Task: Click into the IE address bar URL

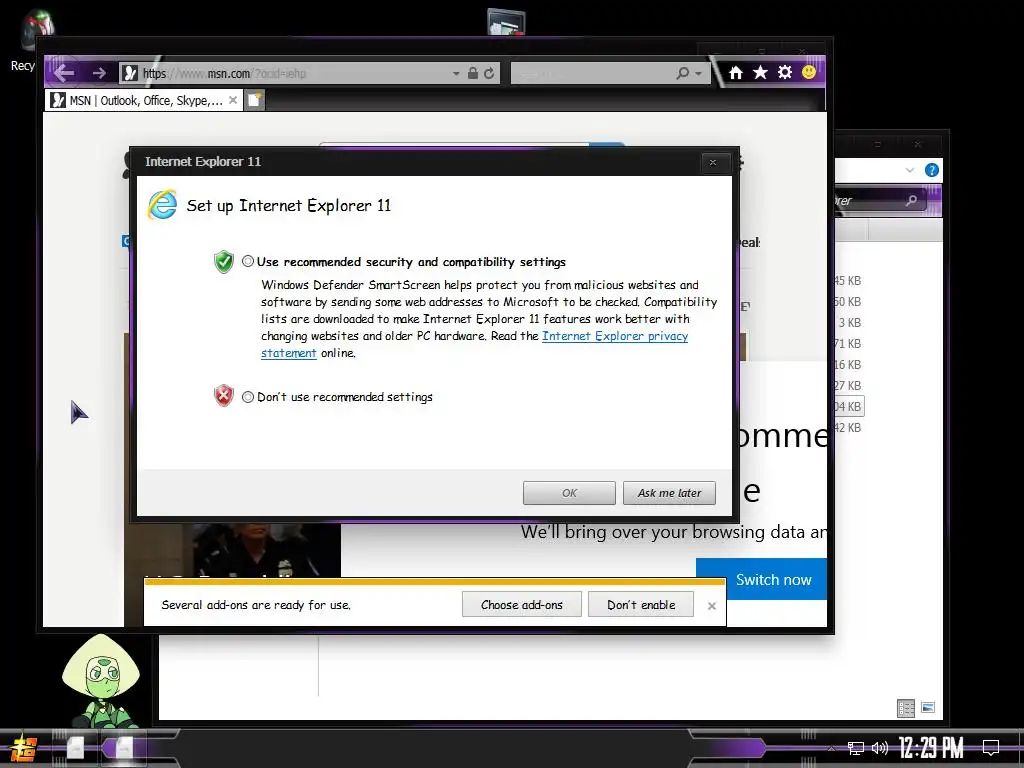Action: 294,73
